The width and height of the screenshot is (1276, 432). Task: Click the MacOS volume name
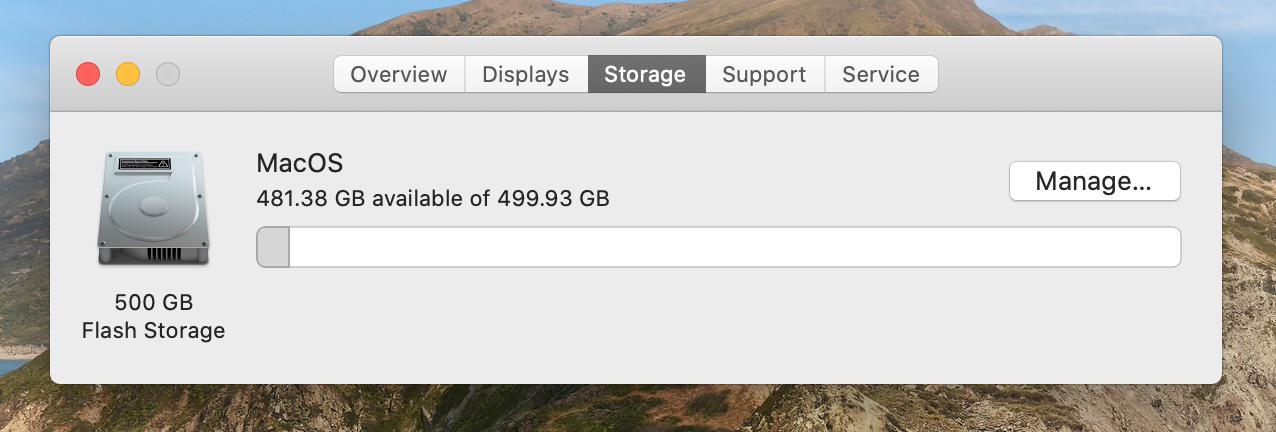(x=300, y=163)
